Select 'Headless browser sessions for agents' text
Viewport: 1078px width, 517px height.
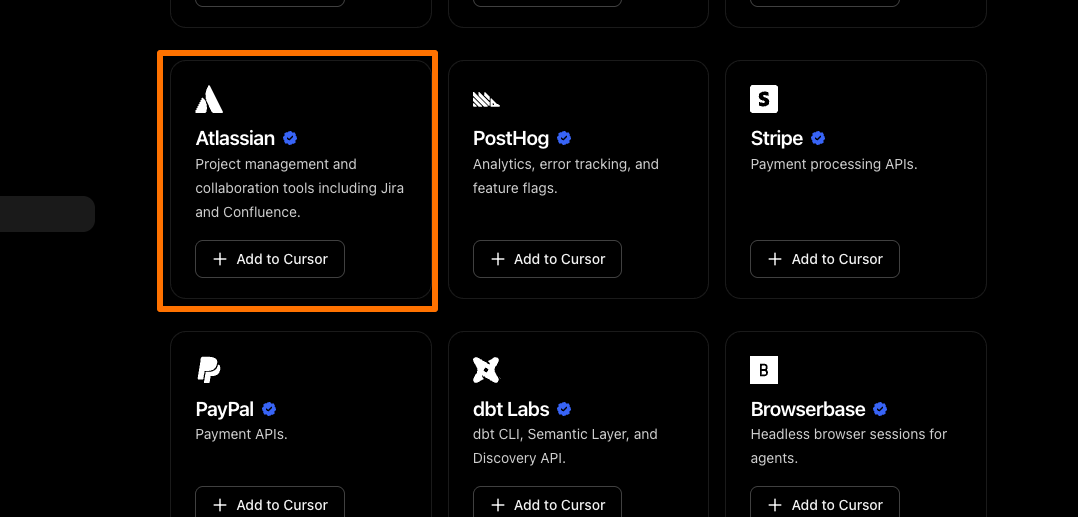coord(848,446)
